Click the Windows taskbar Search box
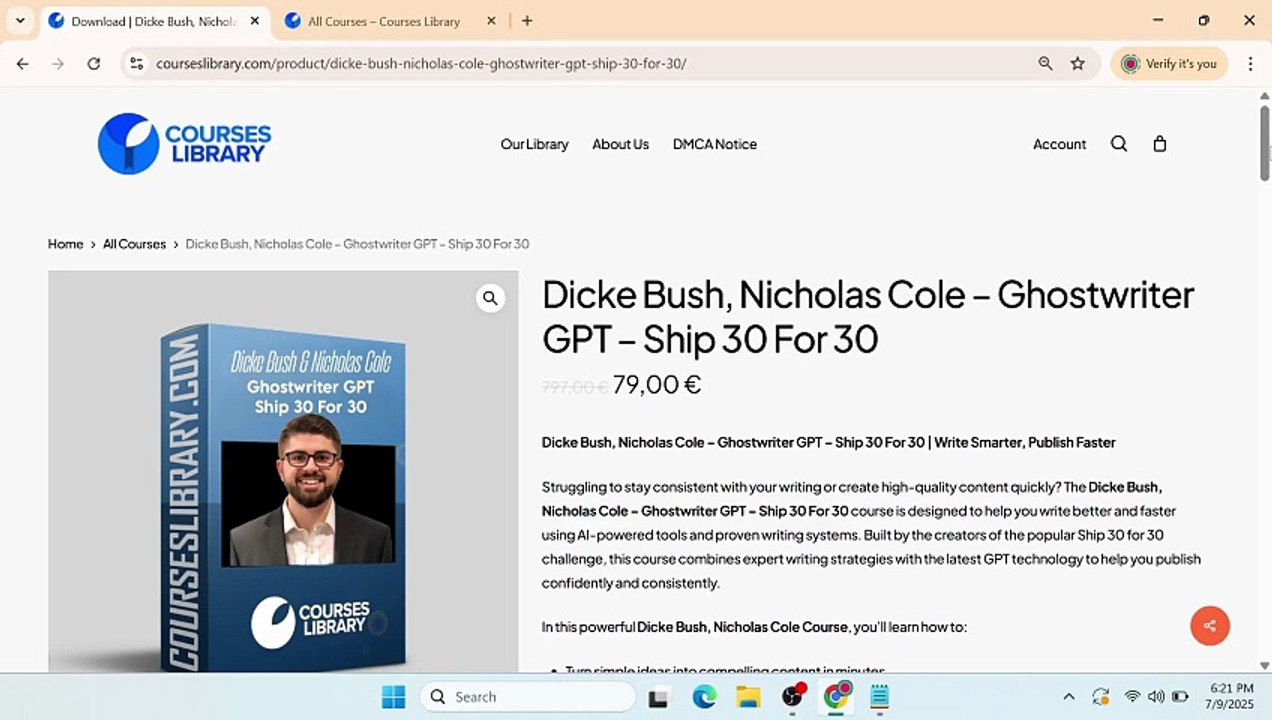 (x=528, y=697)
